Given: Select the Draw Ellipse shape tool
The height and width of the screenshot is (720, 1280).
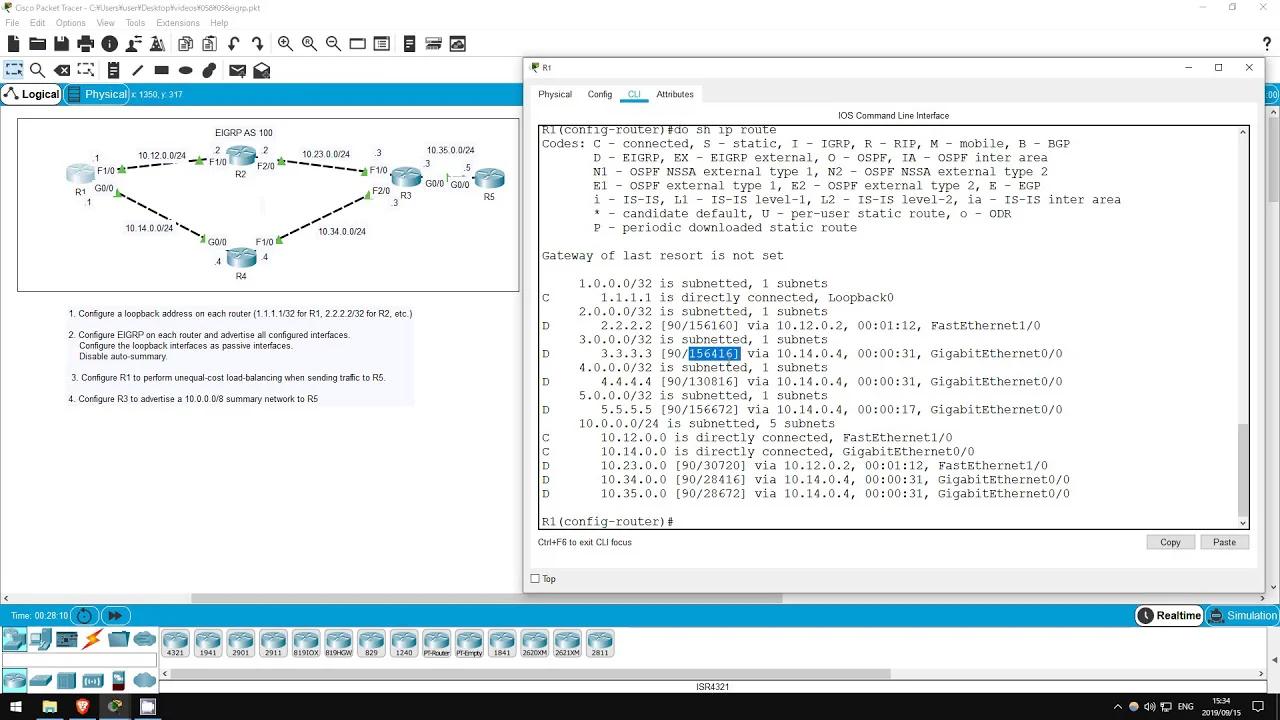Looking at the screenshot, I should coord(184,70).
